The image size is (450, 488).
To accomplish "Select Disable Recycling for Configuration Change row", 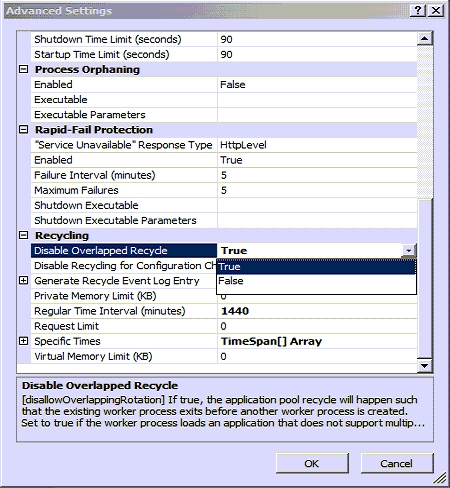I will click(x=124, y=266).
